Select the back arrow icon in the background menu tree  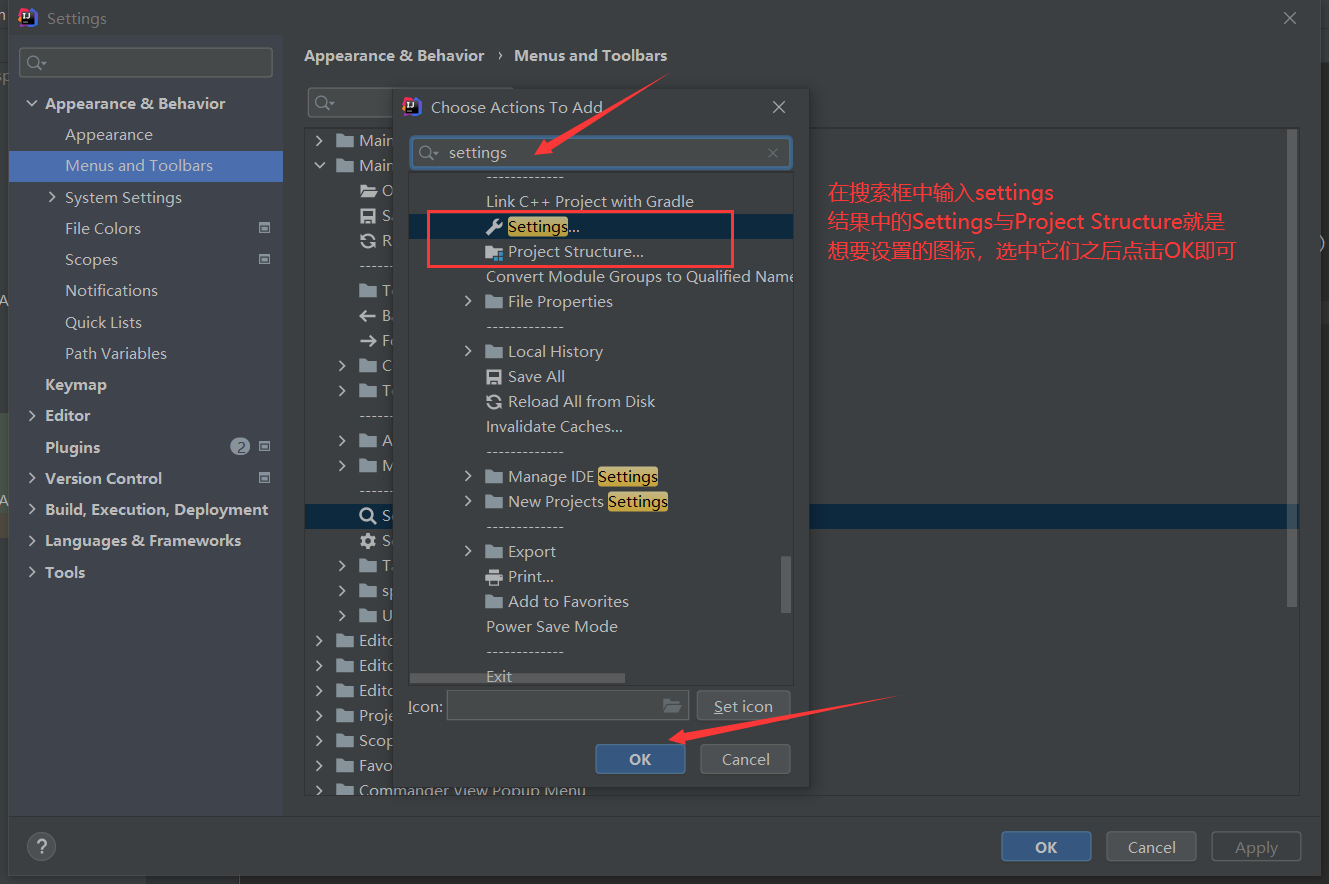coord(368,316)
